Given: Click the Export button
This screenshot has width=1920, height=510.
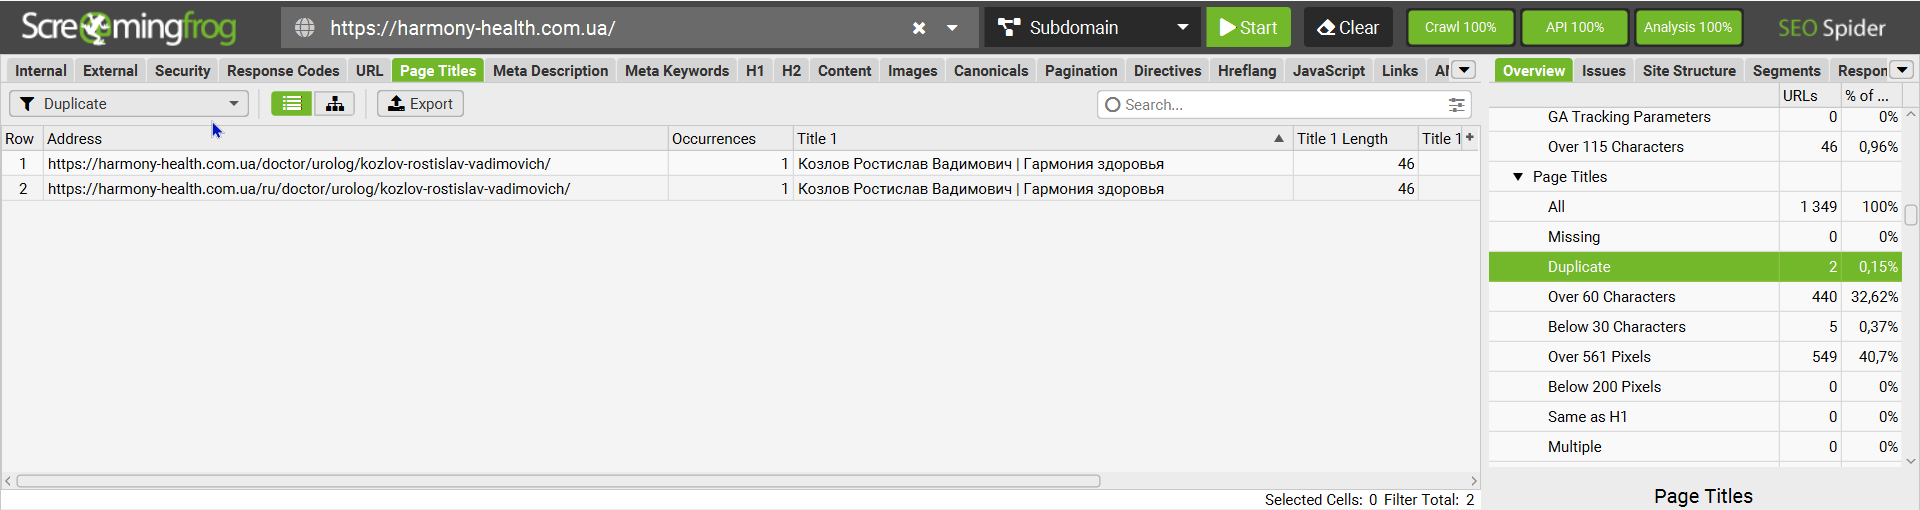Looking at the screenshot, I should pyautogui.click(x=420, y=104).
